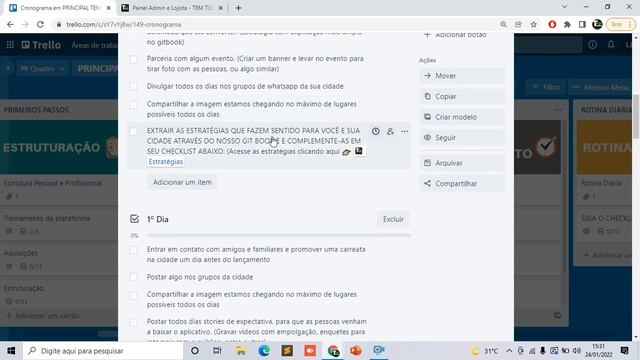Check the Parceria com algum evento item
Viewport: 640px width, 360px height.
click(x=133, y=60)
